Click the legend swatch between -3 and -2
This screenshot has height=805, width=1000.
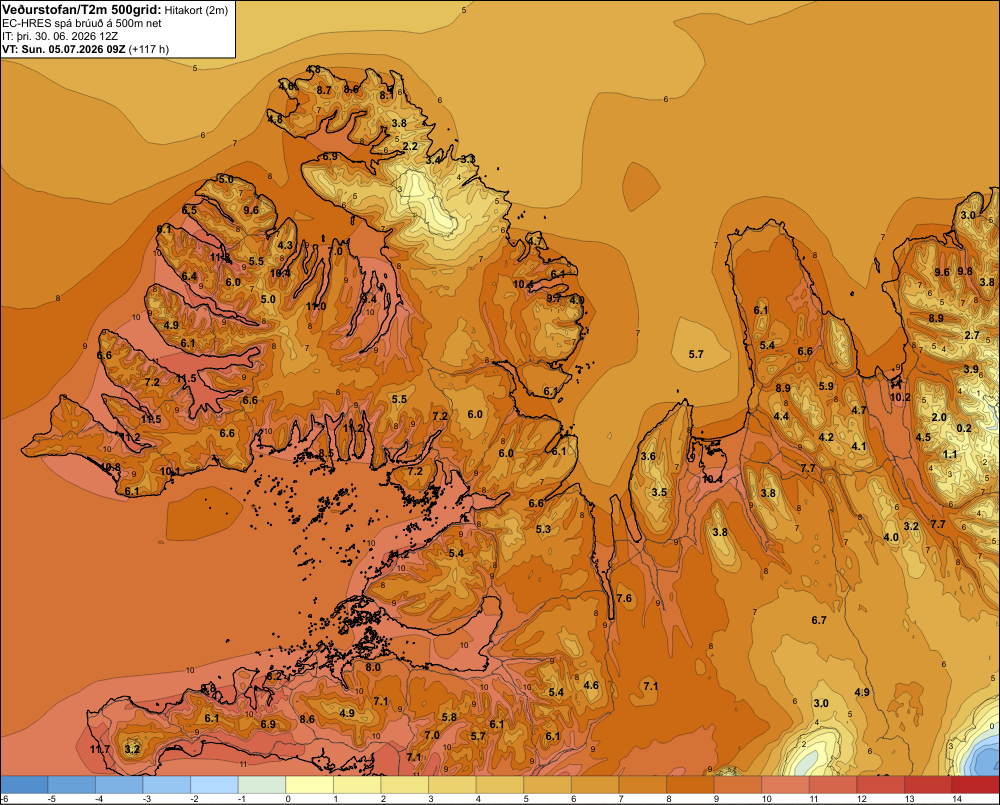[x=166, y=785]
